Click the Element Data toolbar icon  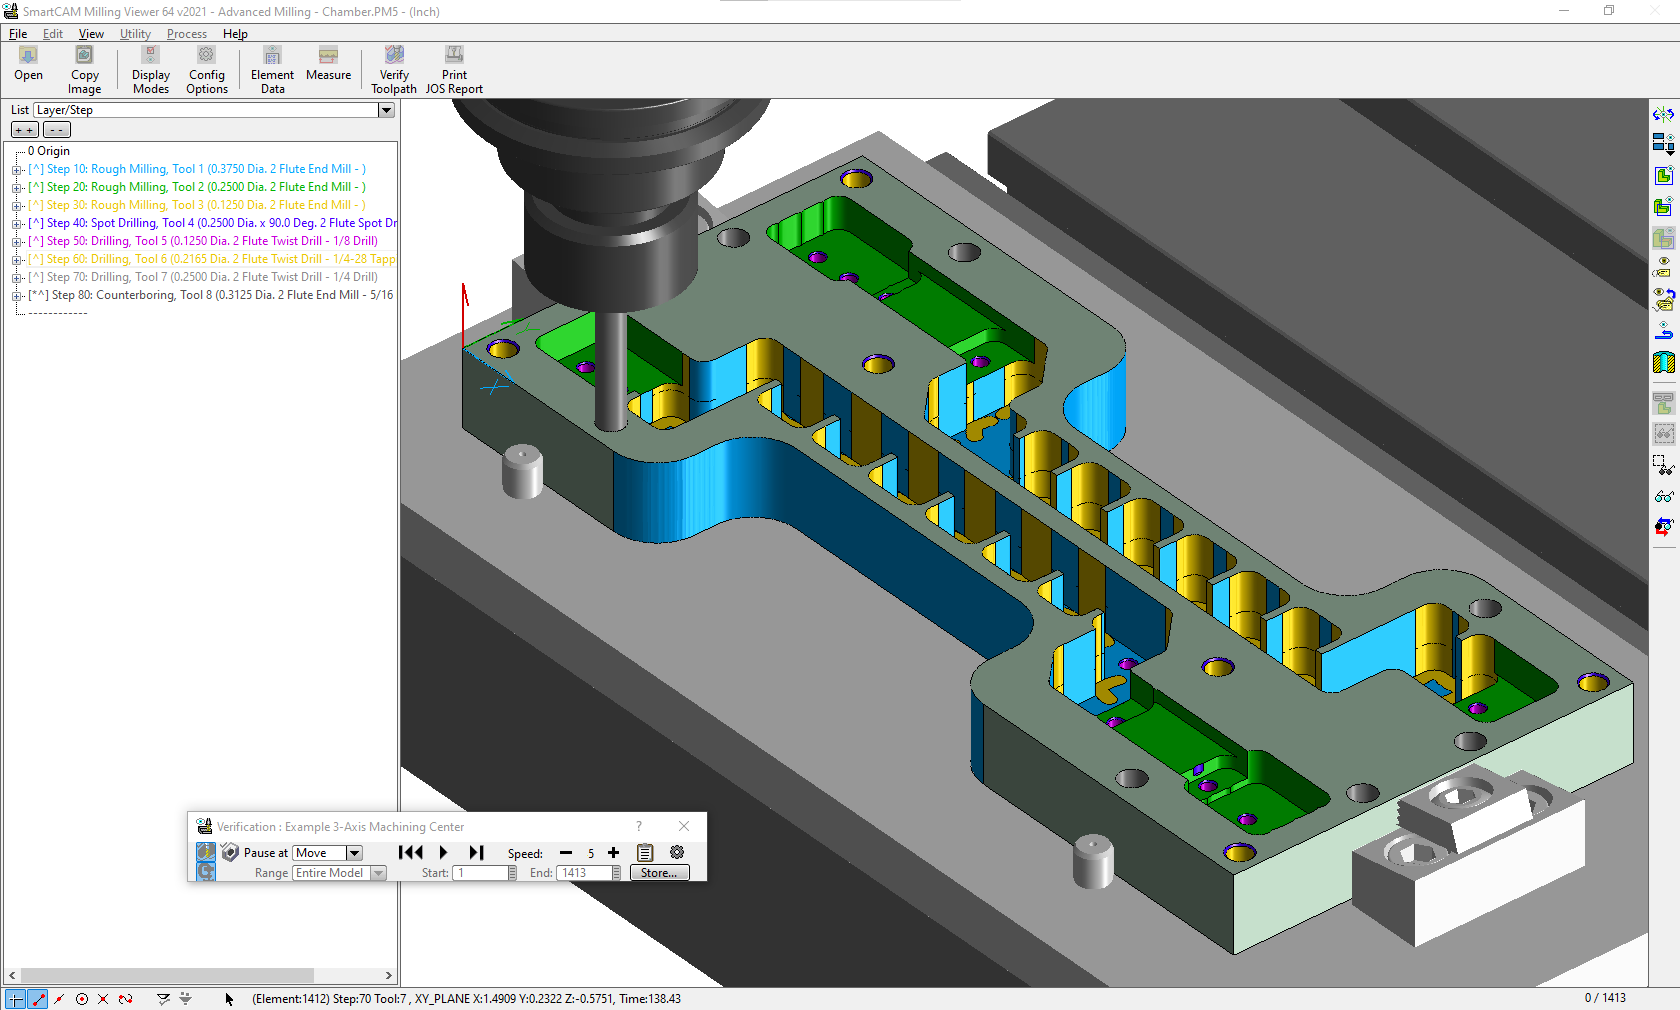[272, 70]
